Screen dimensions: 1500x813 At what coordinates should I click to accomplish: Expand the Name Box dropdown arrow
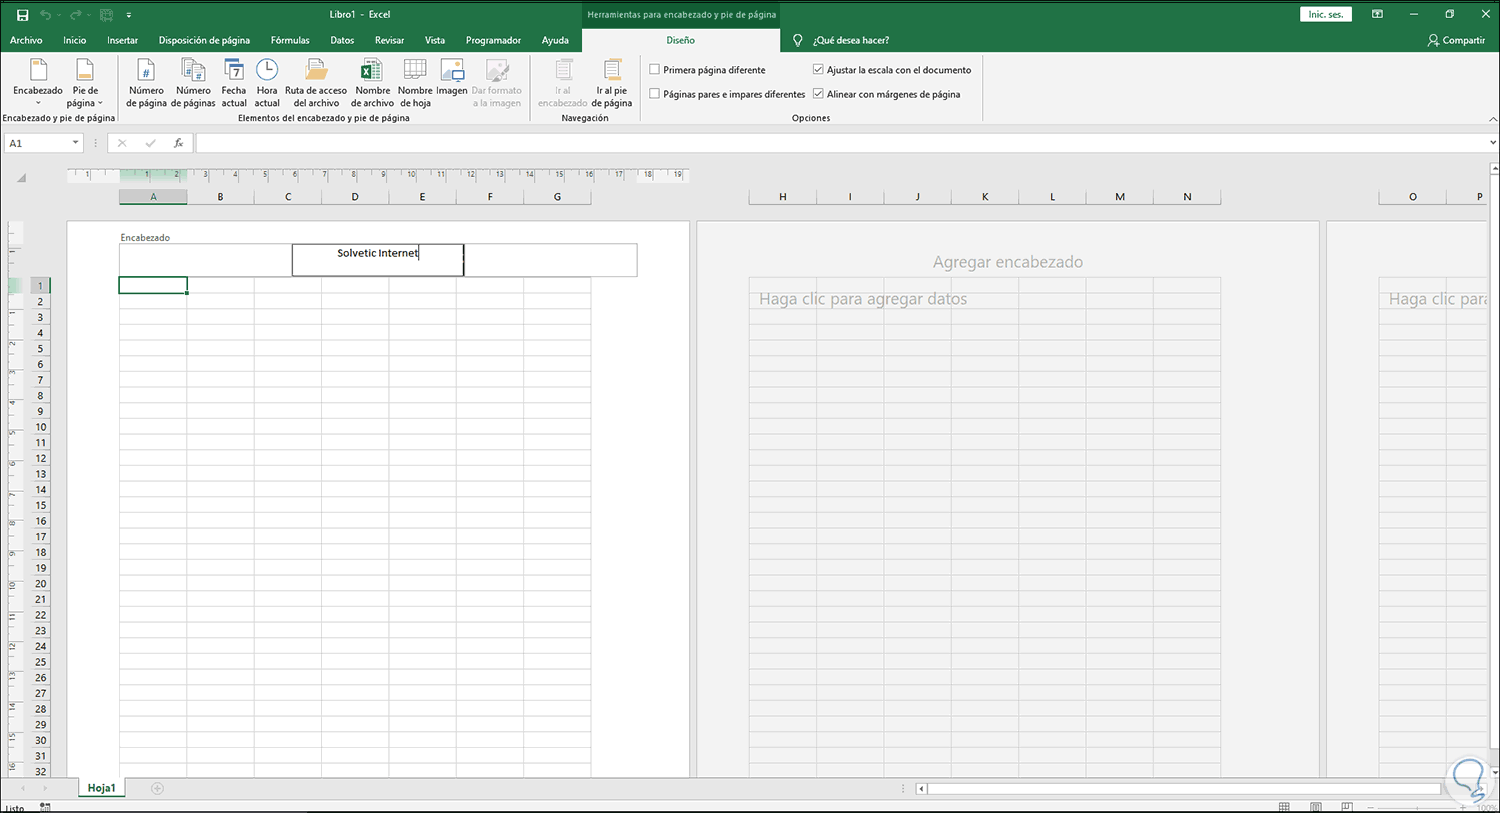coord(75,143)
